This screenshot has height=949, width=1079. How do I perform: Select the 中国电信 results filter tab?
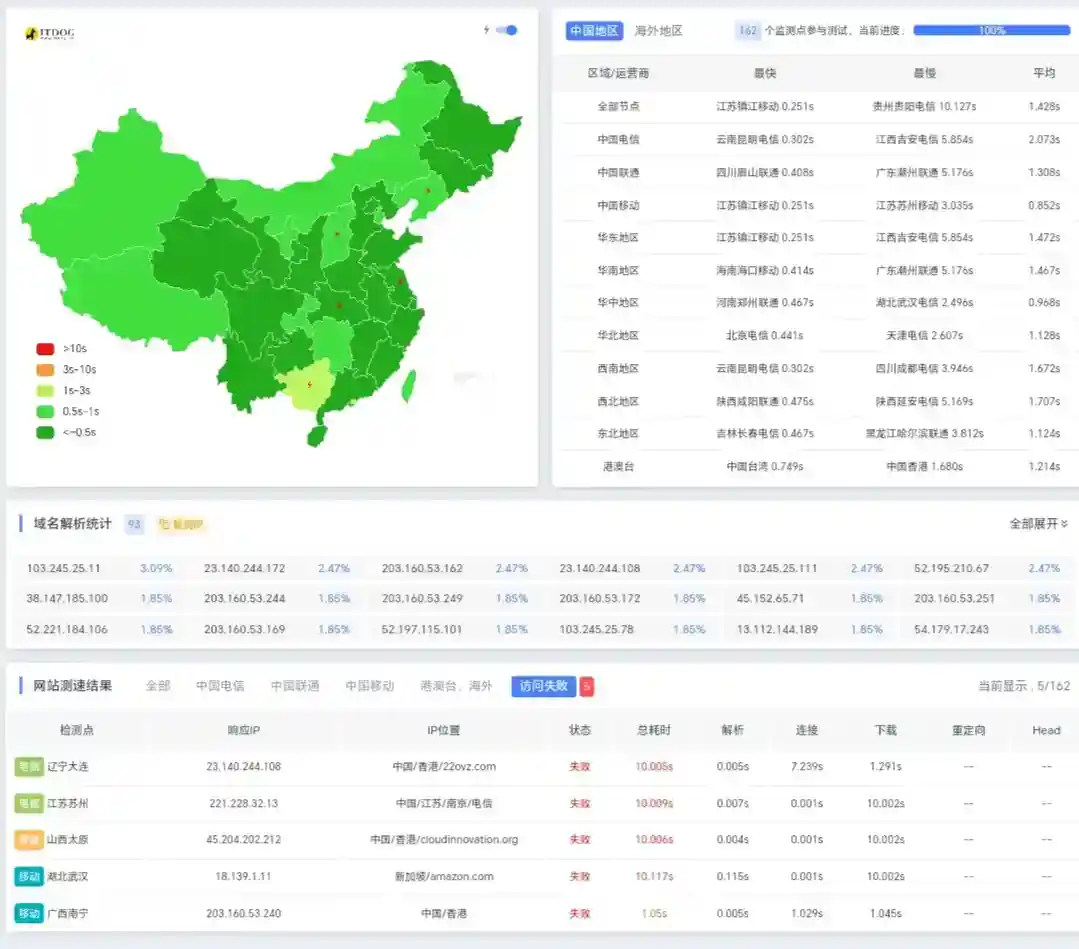pos(220,686)
